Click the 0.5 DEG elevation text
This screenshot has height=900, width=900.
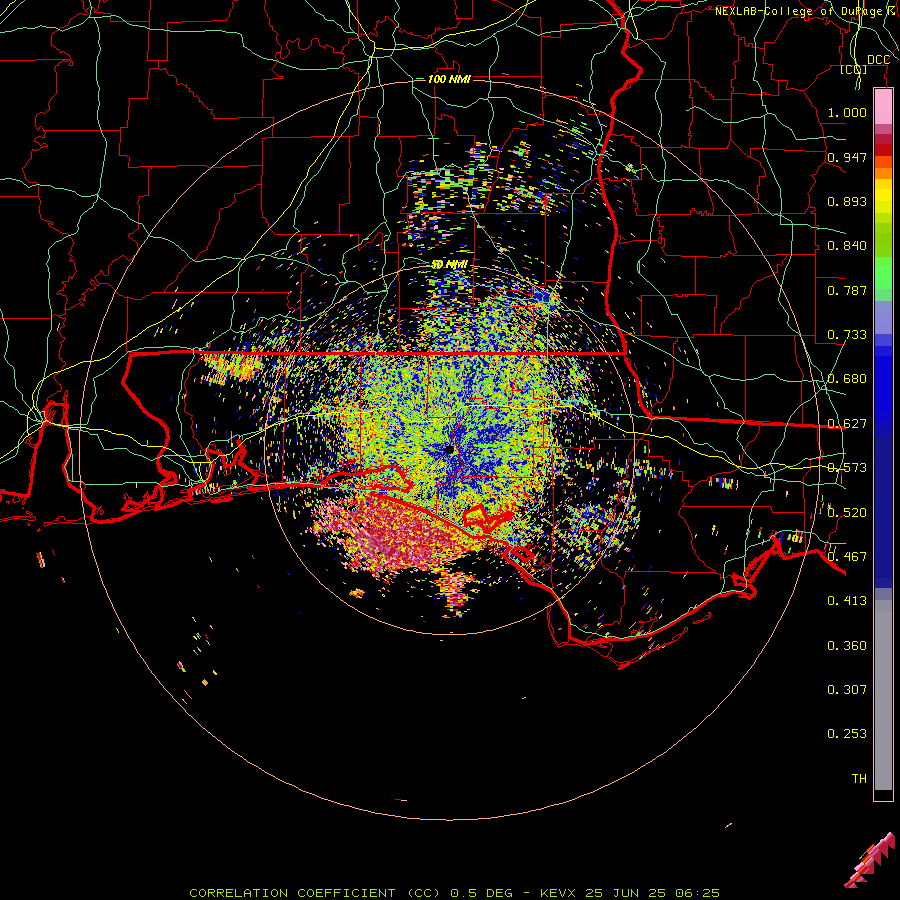(x=481, y=893)
